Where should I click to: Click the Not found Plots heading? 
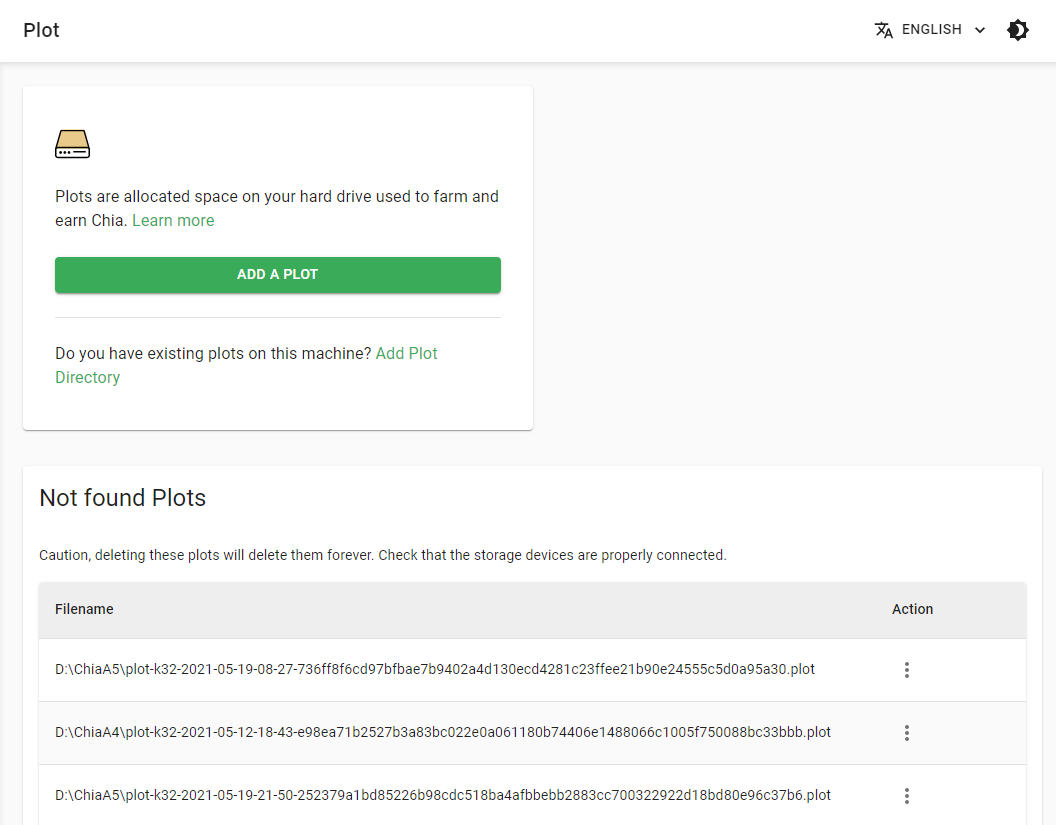point(123,498)
